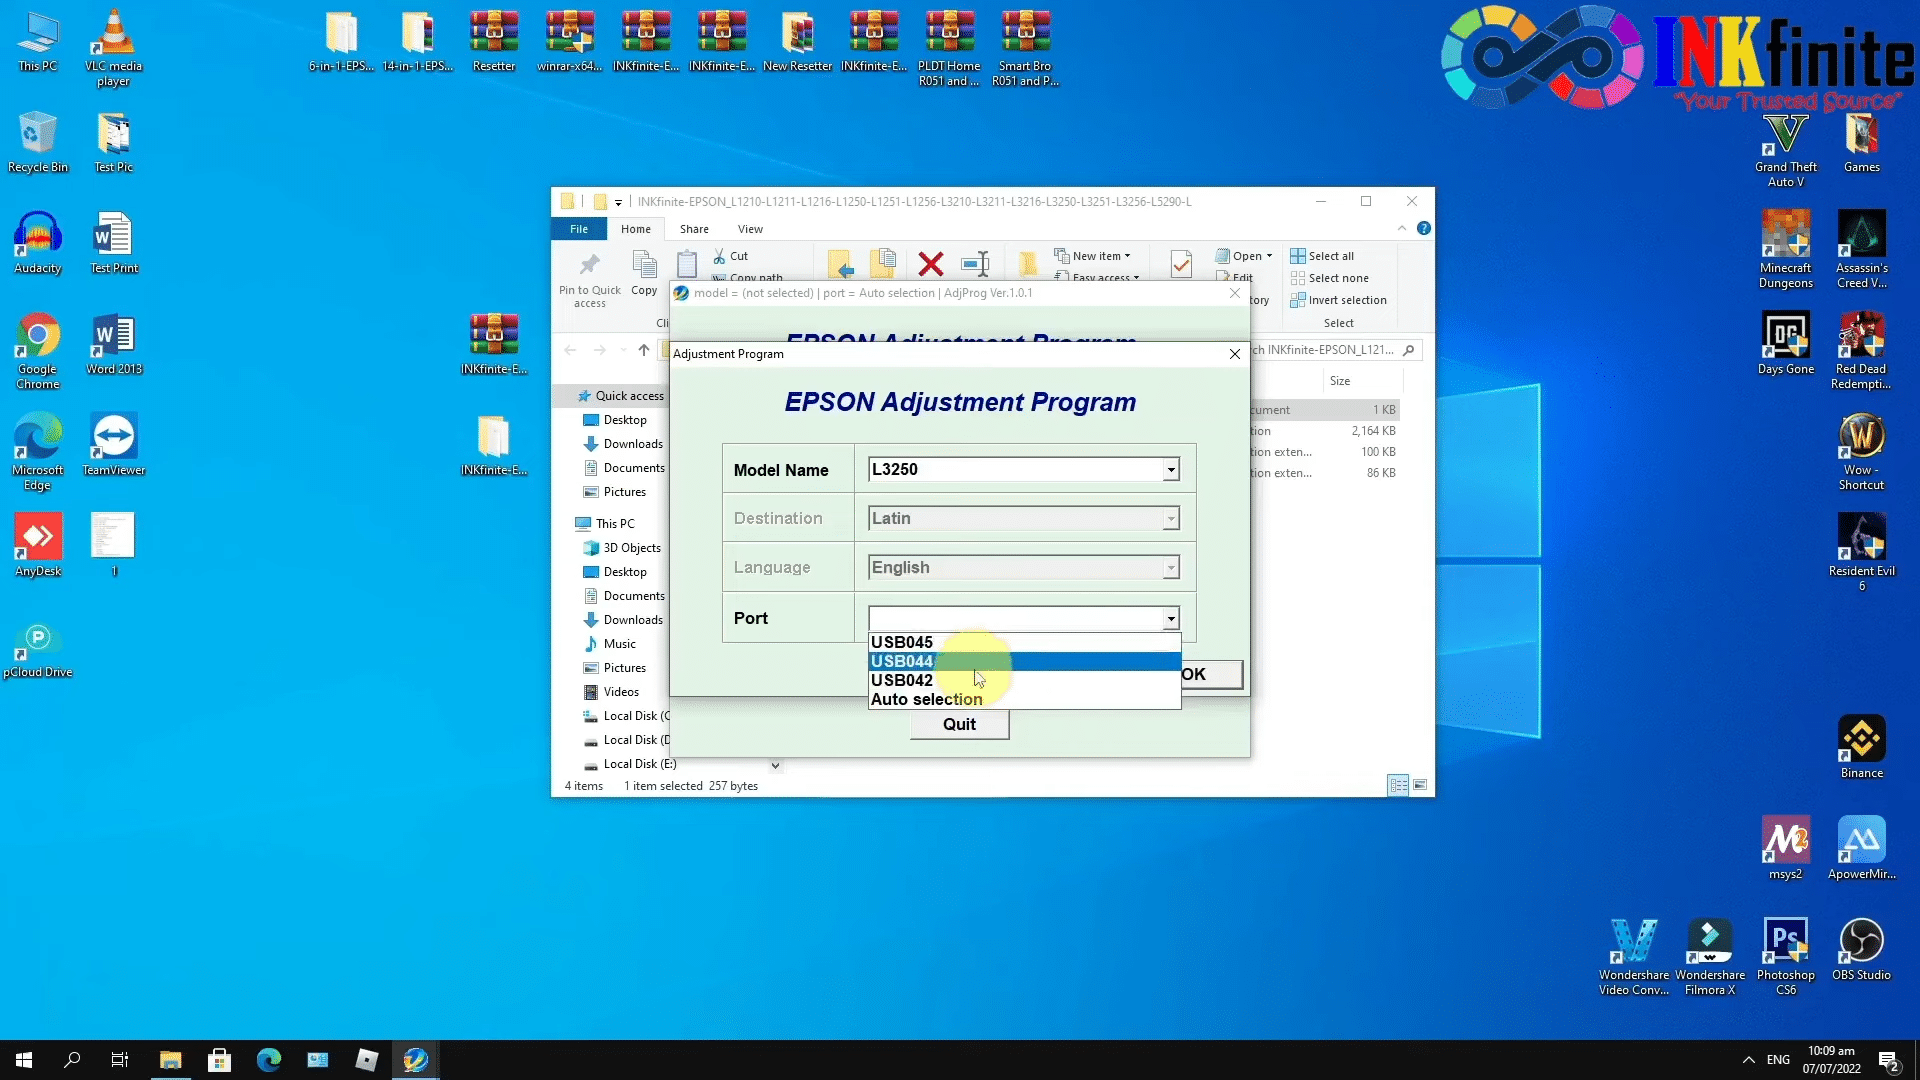
Task: Open the Recycle Bin desktop icon
Action: point(38,142)
